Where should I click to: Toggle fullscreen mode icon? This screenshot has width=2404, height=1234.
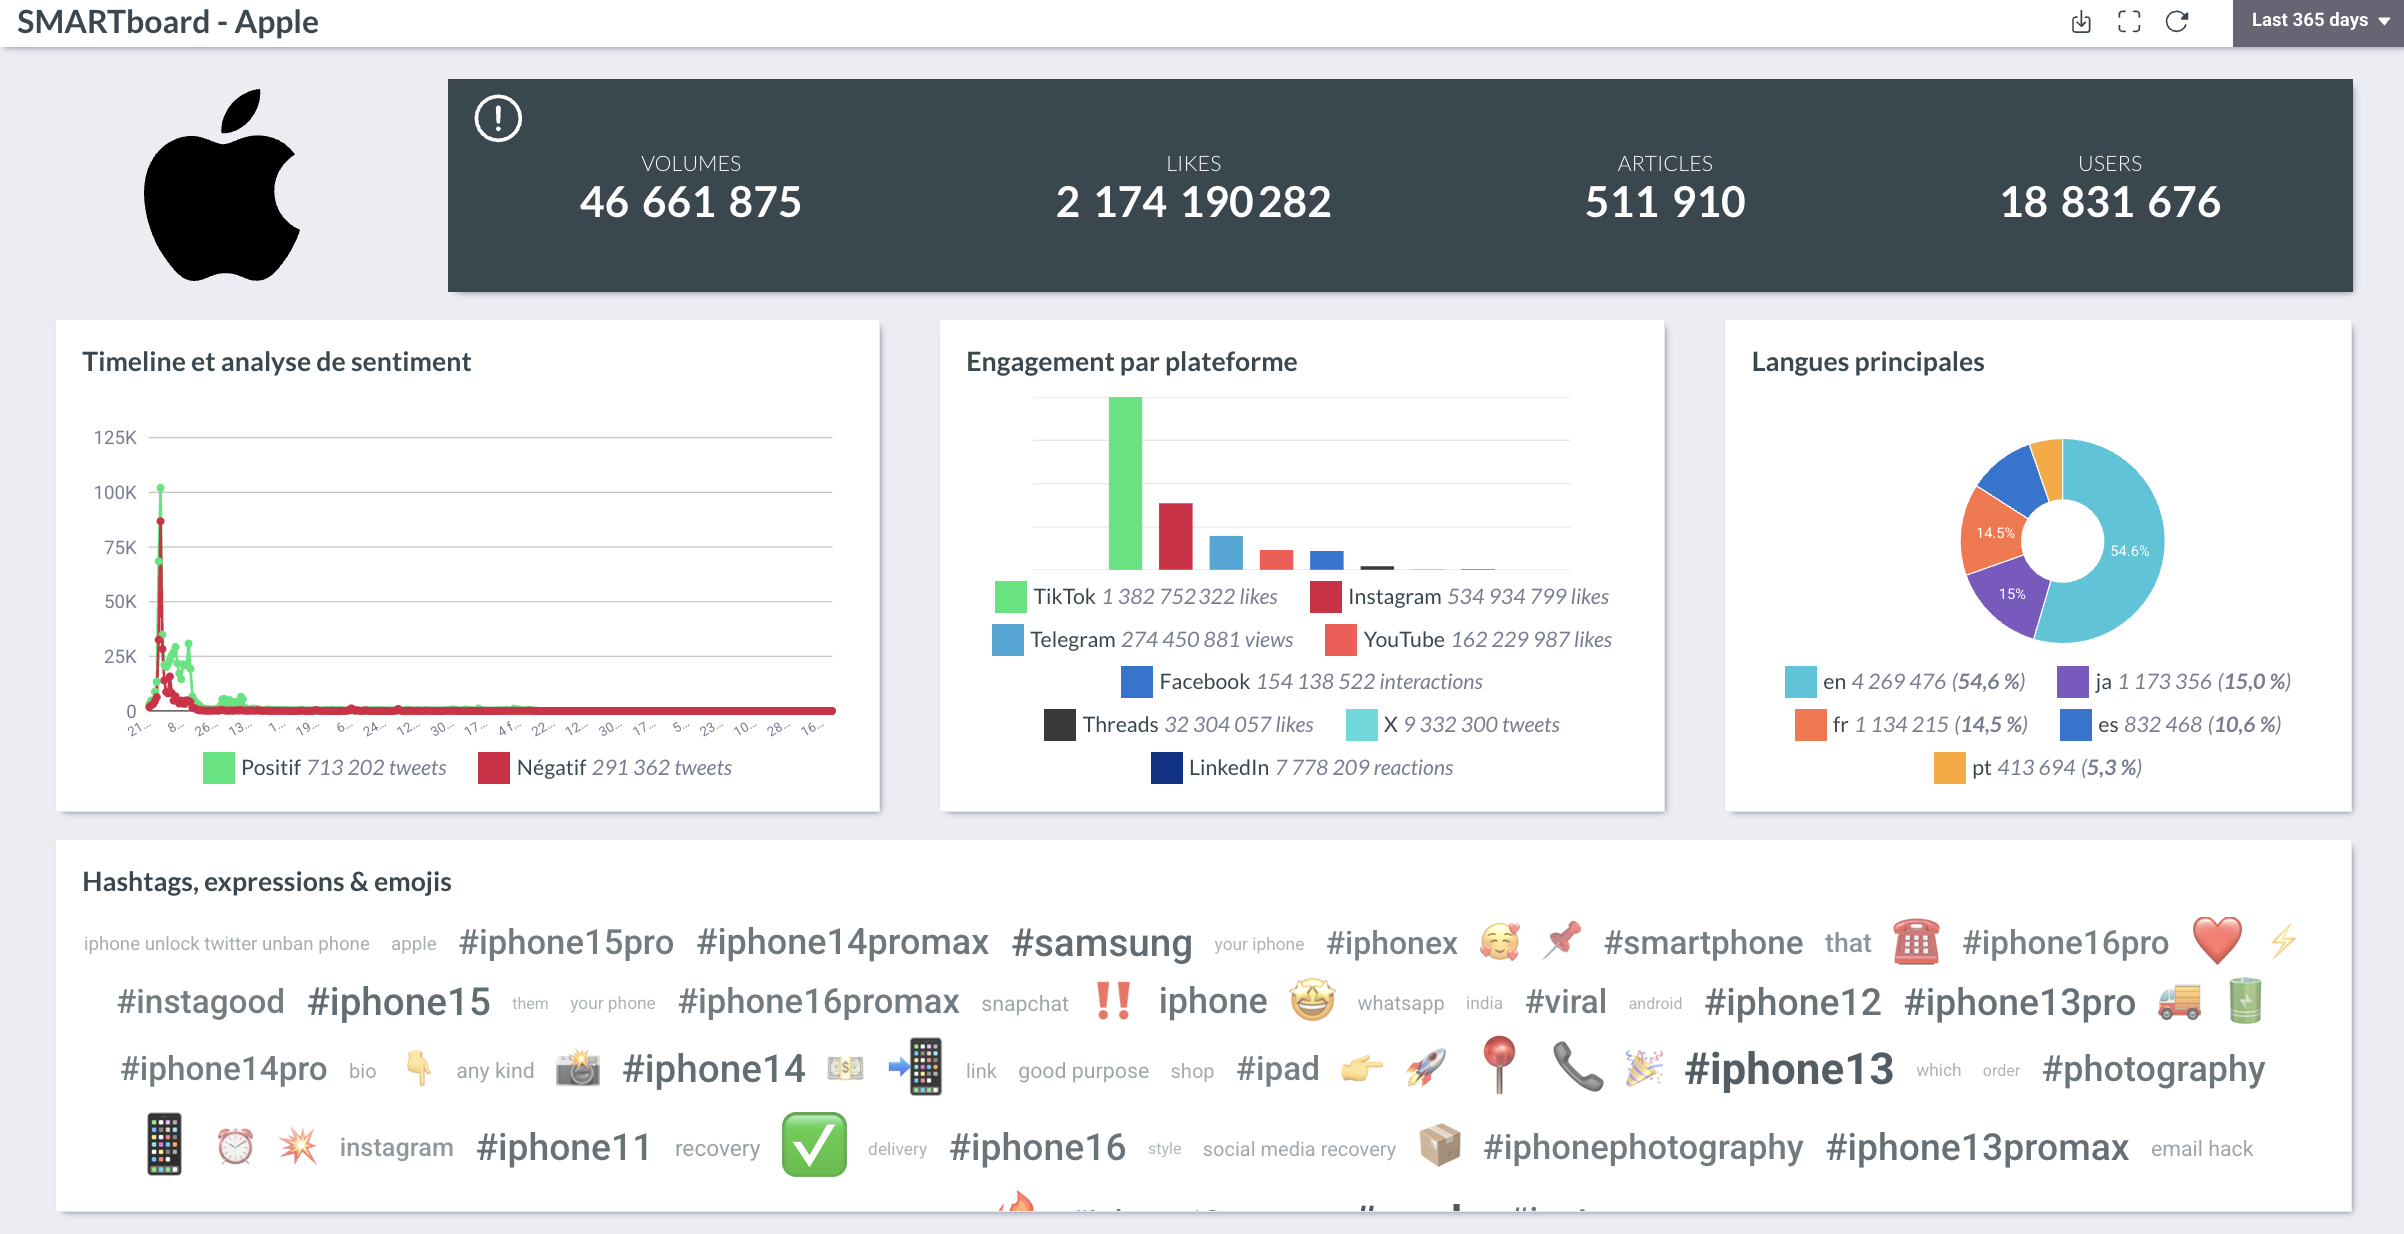coord(2129,22)
